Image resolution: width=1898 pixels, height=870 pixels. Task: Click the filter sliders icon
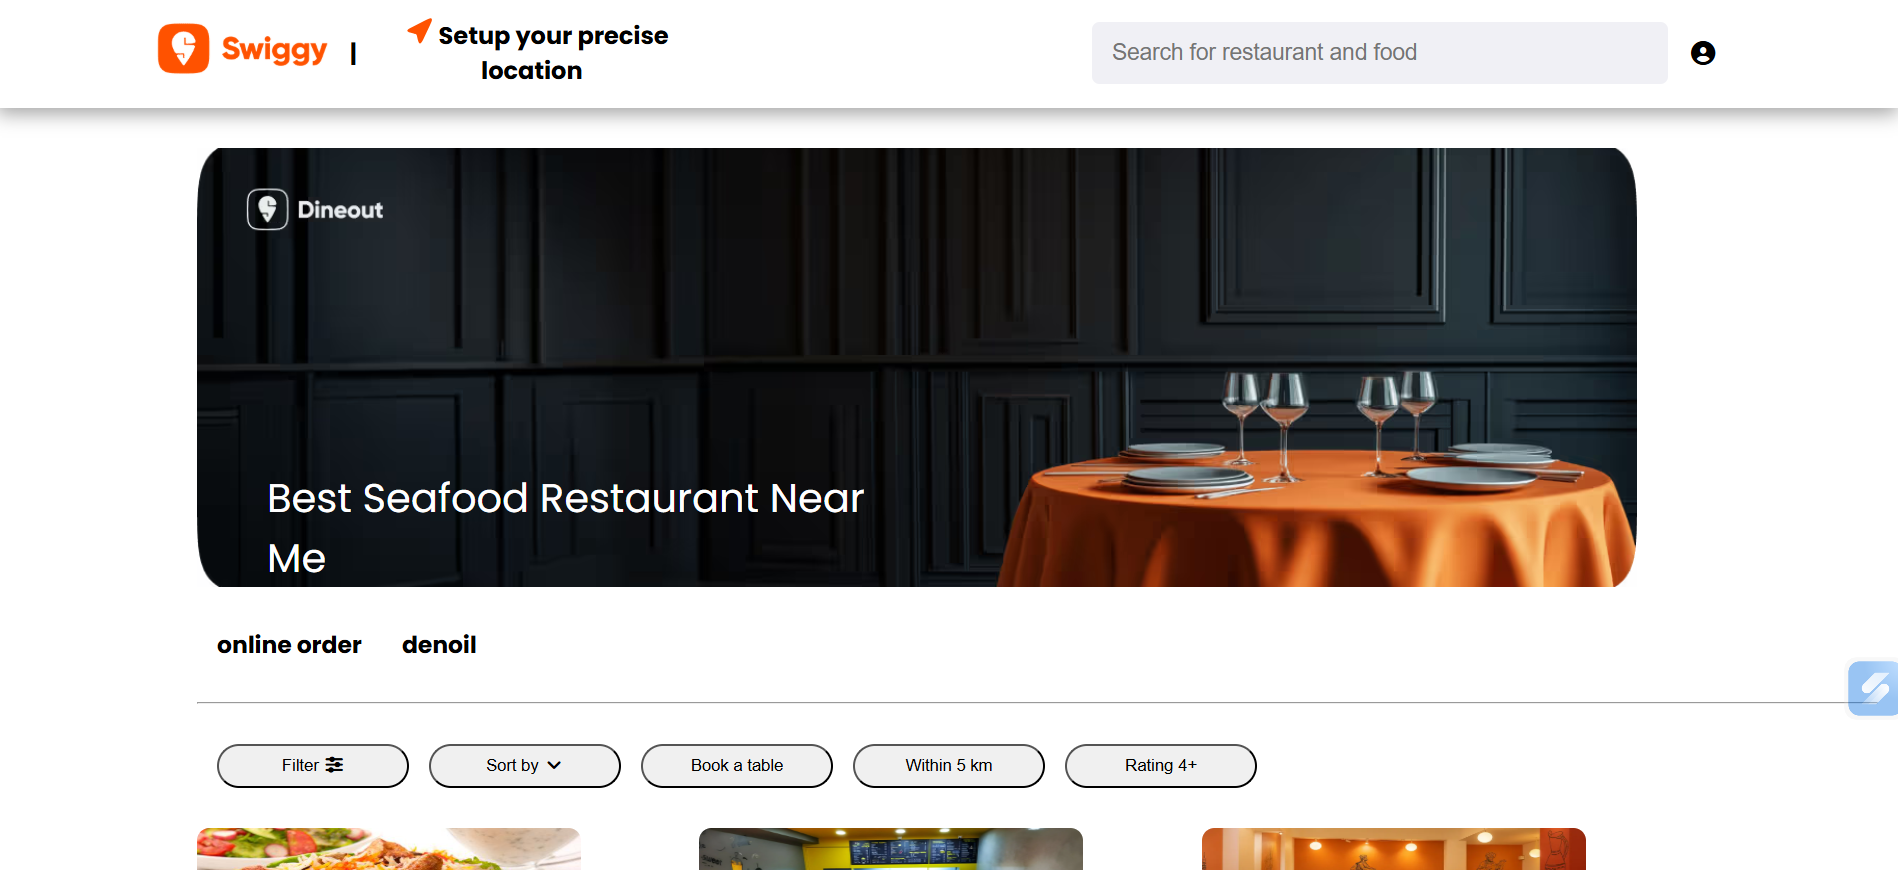335,765
